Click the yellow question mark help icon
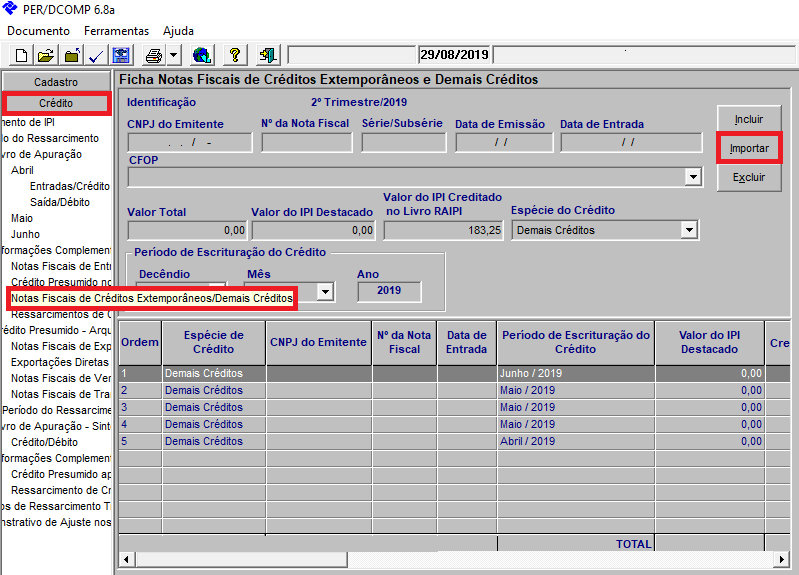The width and height of the screenshot is (799, 575). pos(235,55)
